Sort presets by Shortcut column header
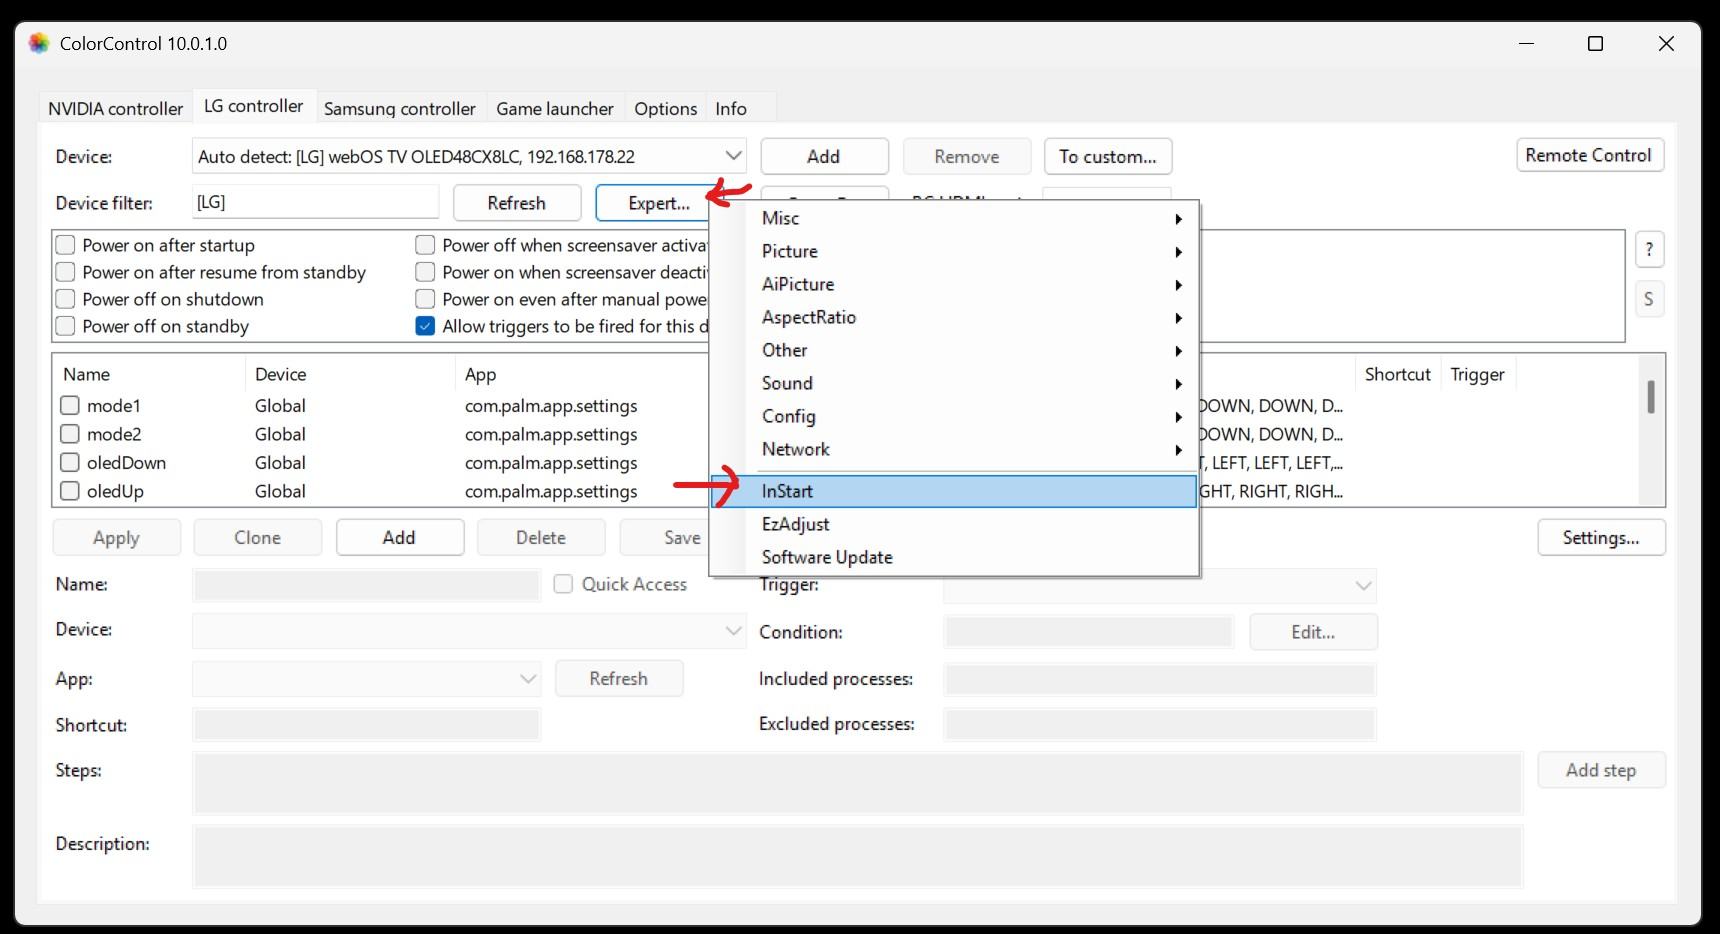The image size is (1720, 934). (1398, 374)
